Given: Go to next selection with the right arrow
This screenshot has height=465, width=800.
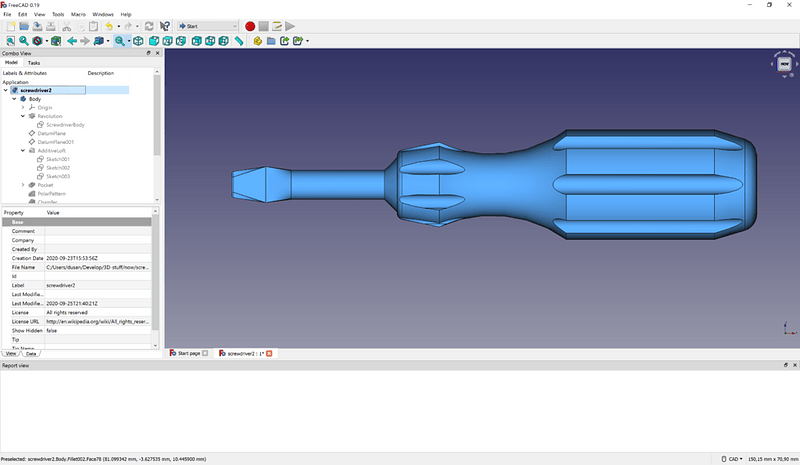Looking at the screenshot, I should [85, 41].
